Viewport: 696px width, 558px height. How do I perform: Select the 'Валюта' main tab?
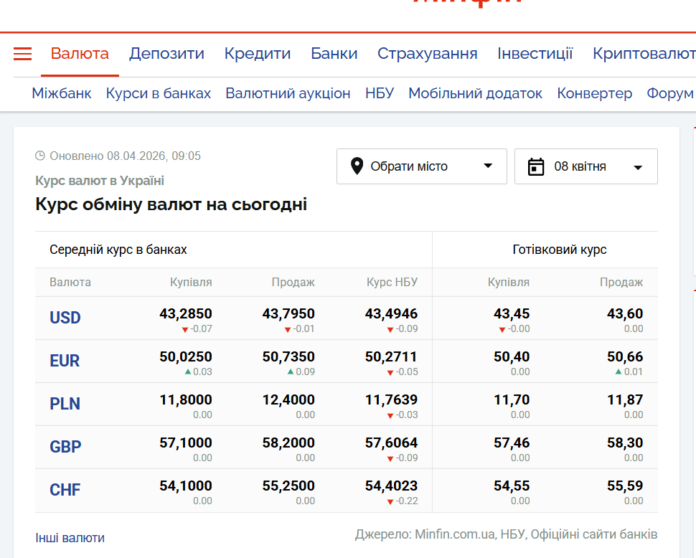pyautogui.click(x=80, y=54)
